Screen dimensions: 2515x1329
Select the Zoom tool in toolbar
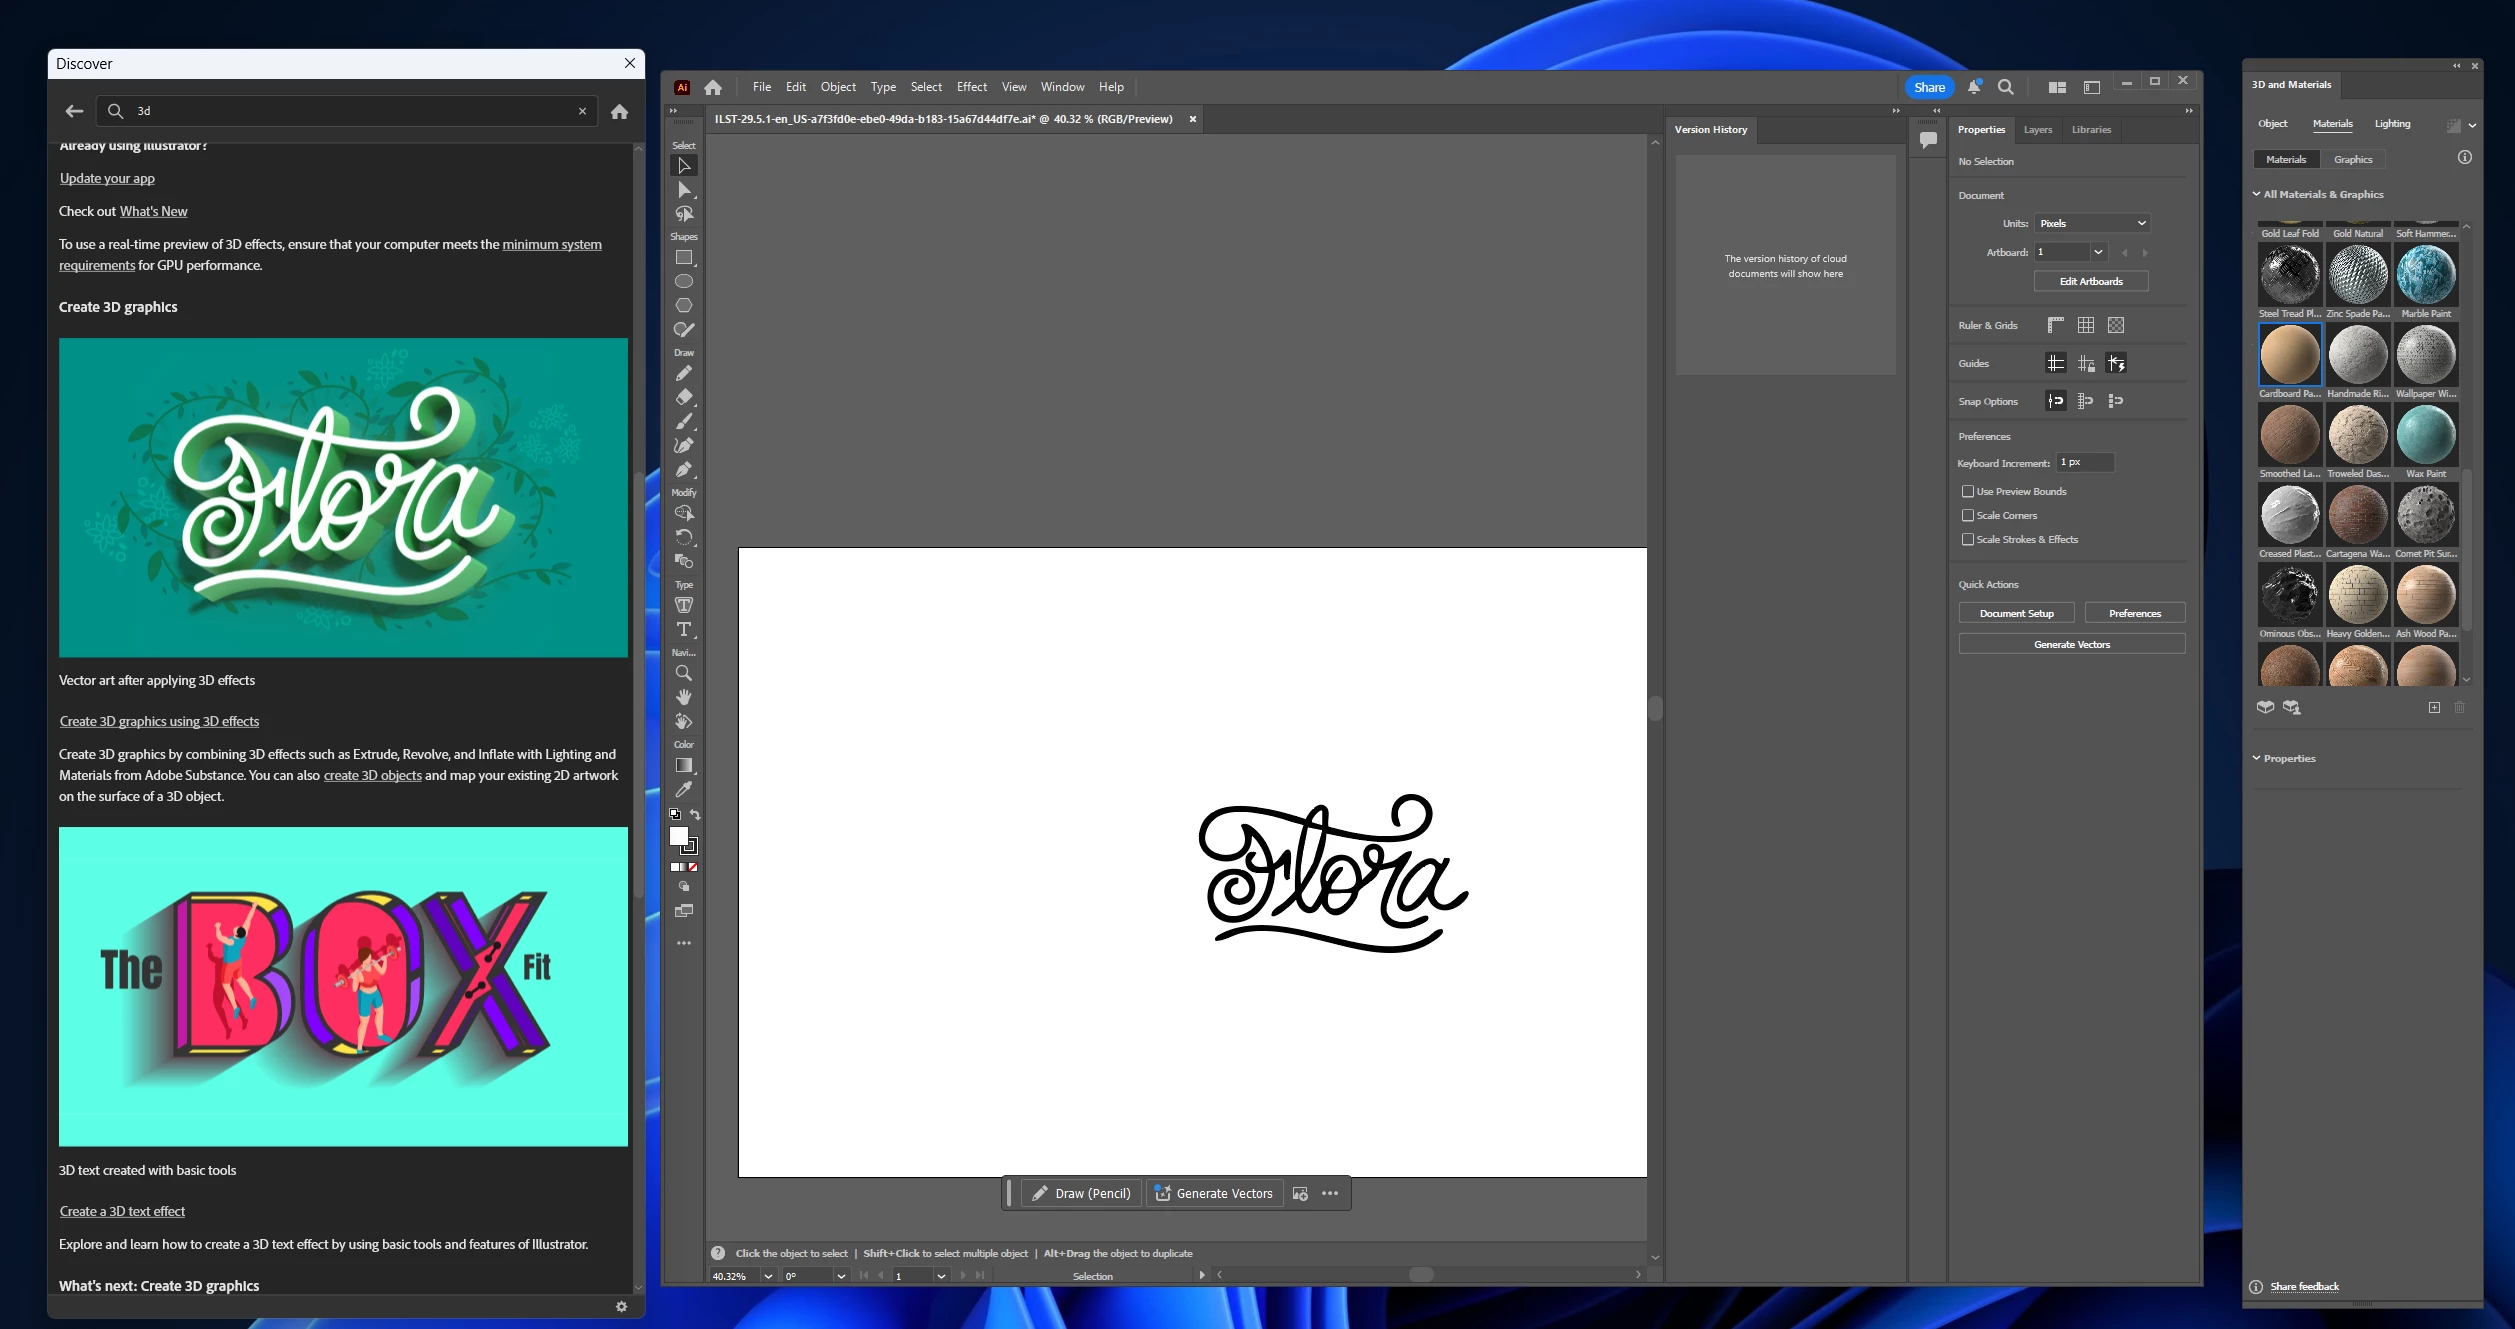point(684,673)
